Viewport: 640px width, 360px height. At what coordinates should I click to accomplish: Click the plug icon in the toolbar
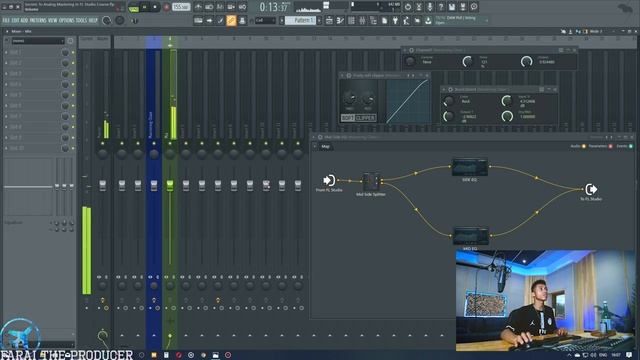395,20
